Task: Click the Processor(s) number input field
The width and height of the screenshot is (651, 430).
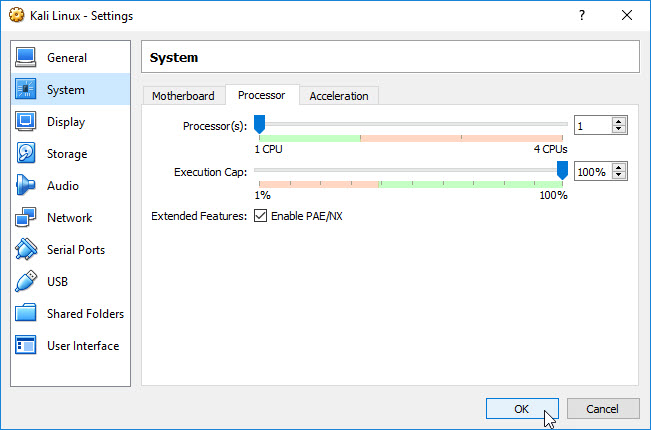Action: [593, 125]
